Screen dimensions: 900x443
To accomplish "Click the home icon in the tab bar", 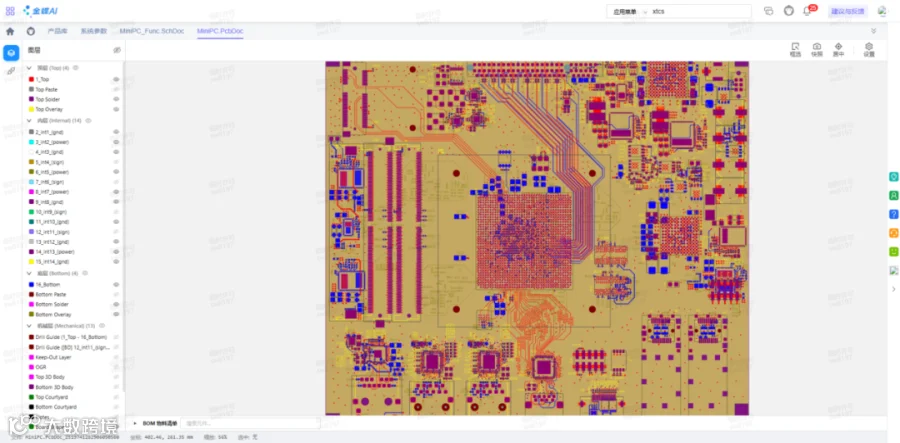I will coord(10,31).
